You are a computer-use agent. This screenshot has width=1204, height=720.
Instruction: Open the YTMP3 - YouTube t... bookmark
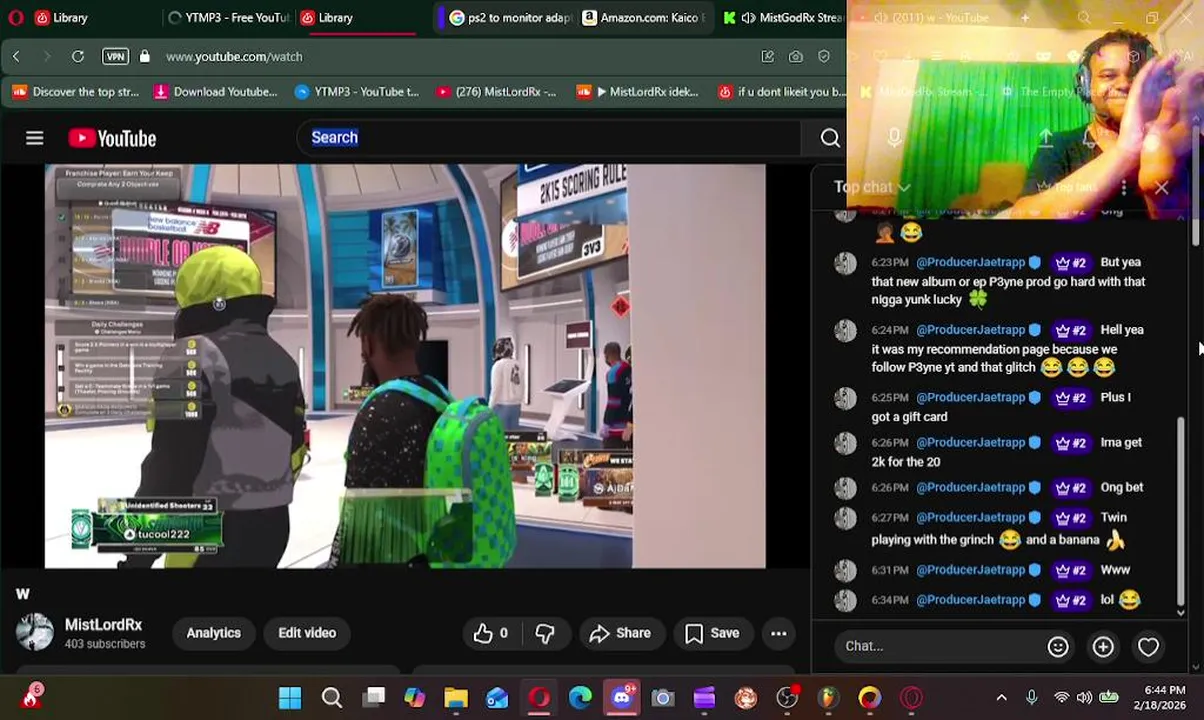pos(357,92)
